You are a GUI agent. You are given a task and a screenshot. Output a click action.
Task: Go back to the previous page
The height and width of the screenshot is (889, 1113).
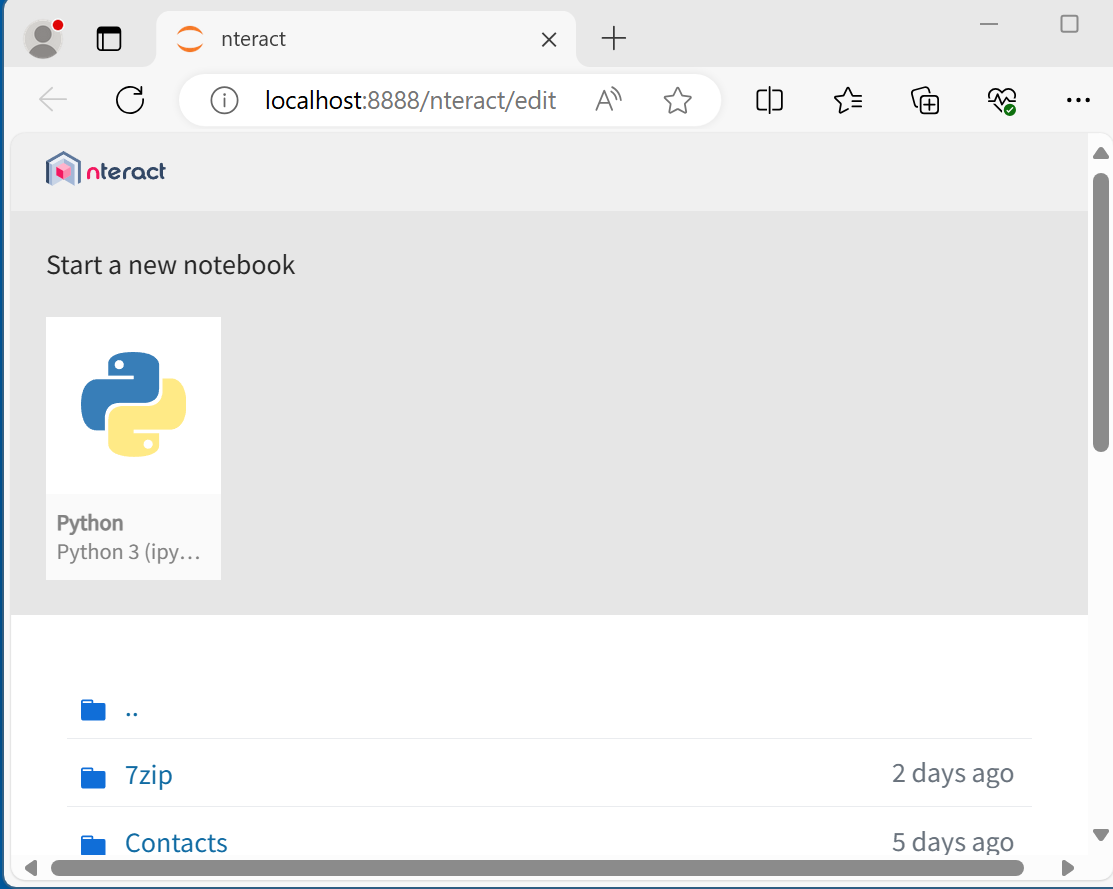(53, 100)
